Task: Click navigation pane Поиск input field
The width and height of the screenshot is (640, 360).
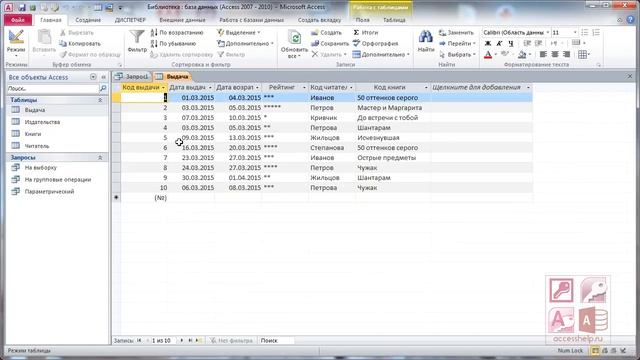Action: [x=52, y=88]
